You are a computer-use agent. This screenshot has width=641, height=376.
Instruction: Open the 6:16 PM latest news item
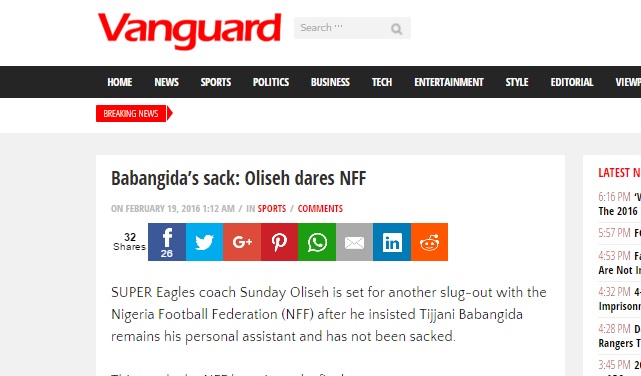click(x=619, y=204)
